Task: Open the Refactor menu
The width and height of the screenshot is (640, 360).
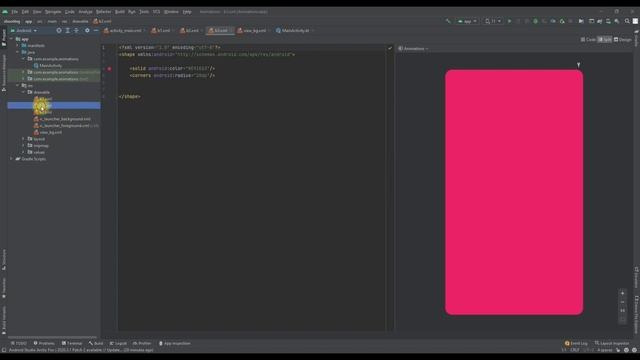Action: pos(103,12)
